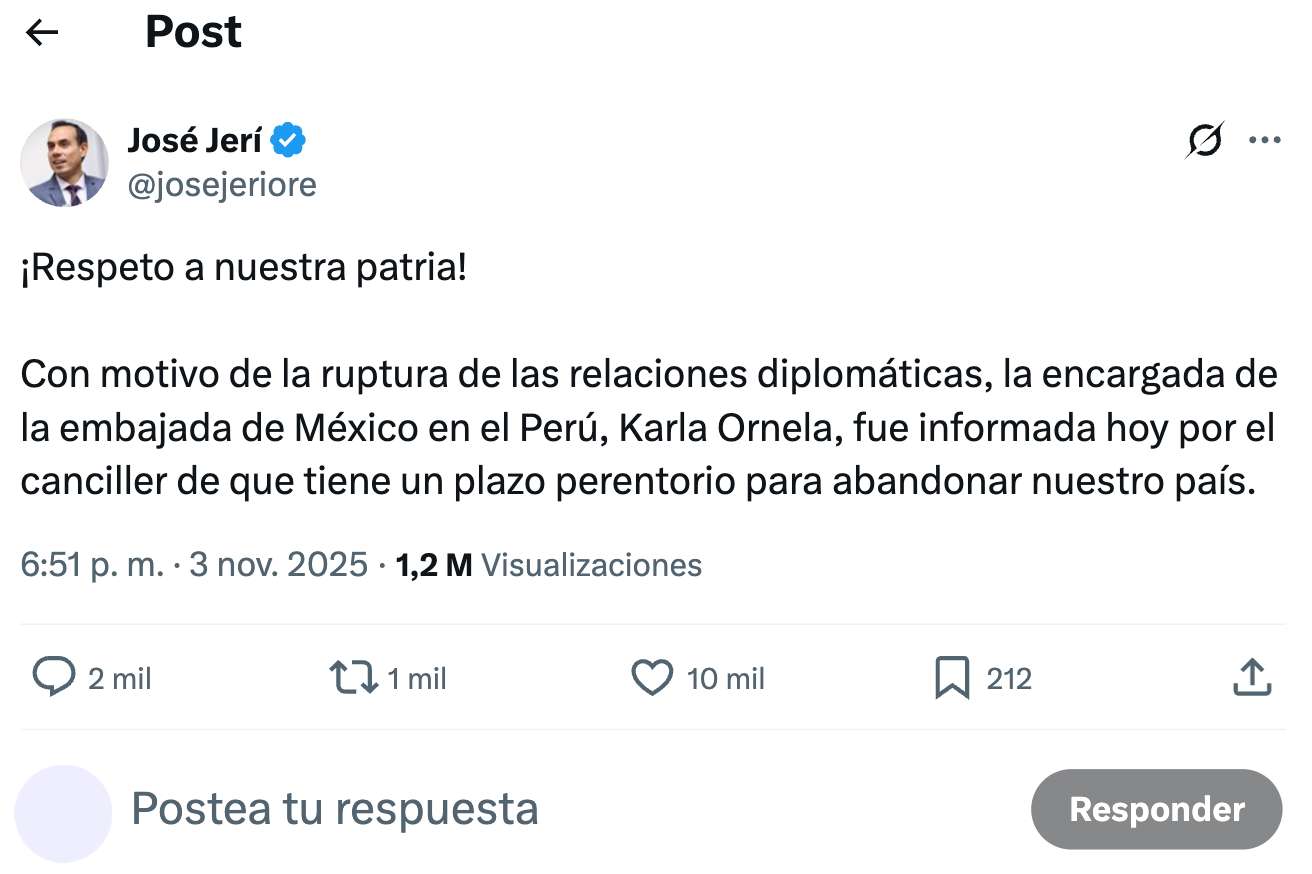
Task: Open José Jerí's profile picture
Action: [64, 162]
